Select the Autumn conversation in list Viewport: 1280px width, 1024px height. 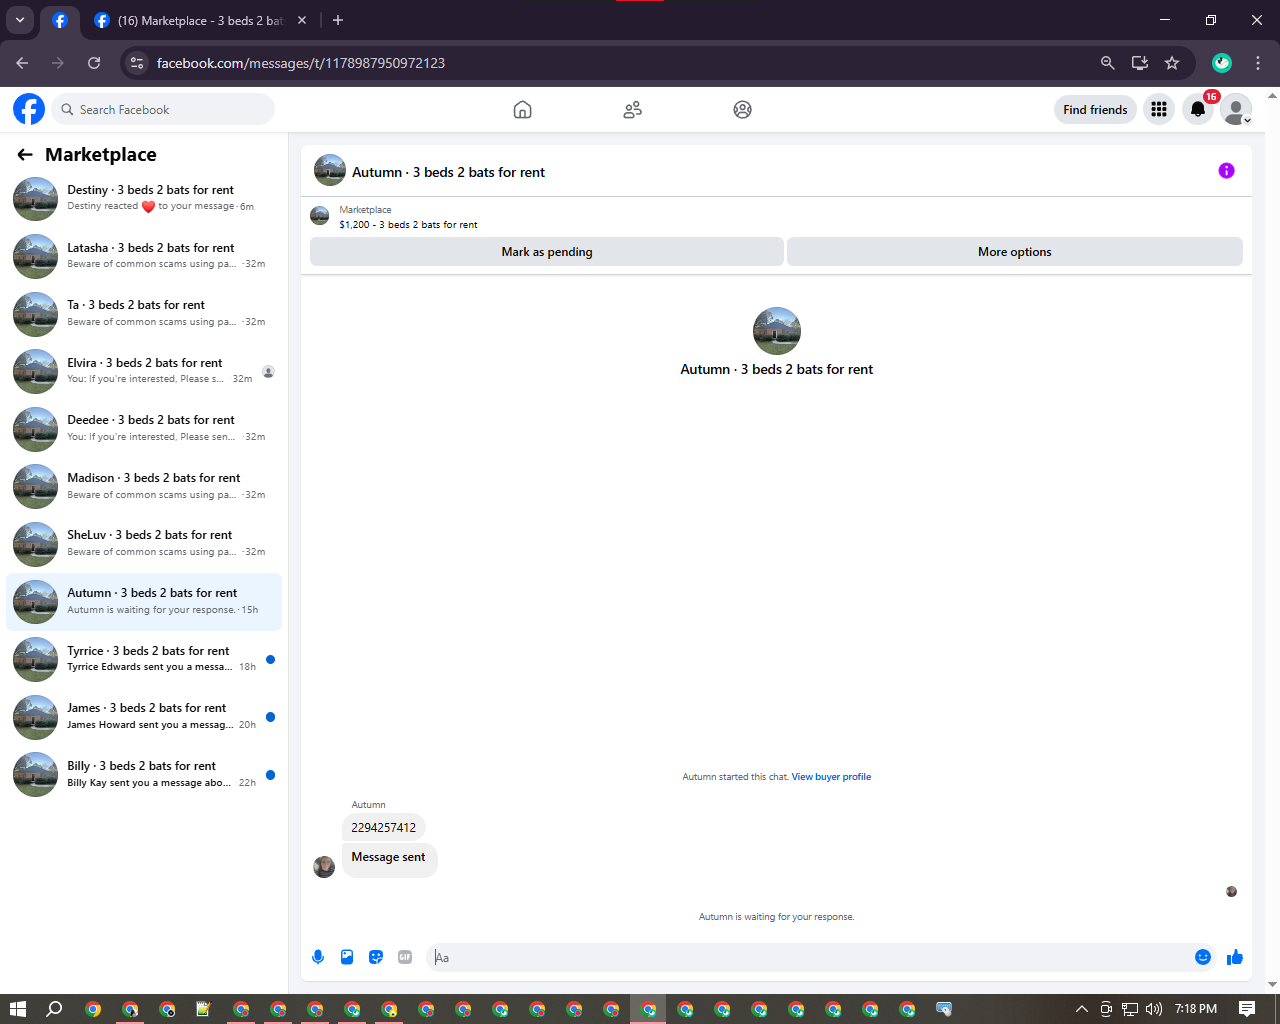[144, 601]
